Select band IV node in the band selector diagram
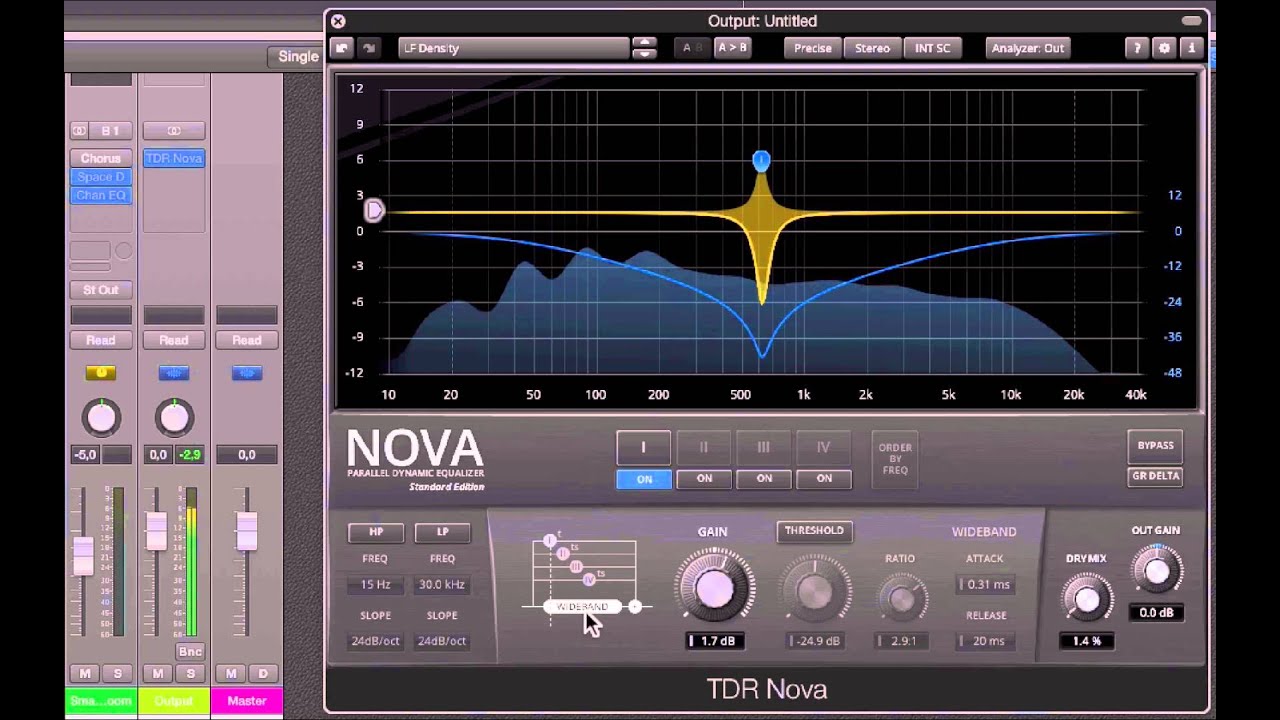The height and width of the screenshot is (720, 1280). 589,579
